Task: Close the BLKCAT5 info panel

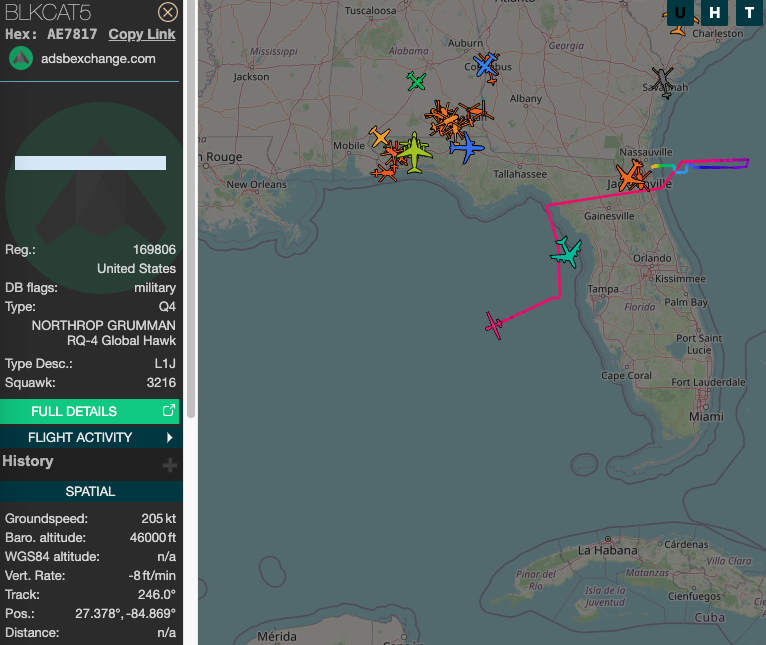Action: (x=168, y=12)
